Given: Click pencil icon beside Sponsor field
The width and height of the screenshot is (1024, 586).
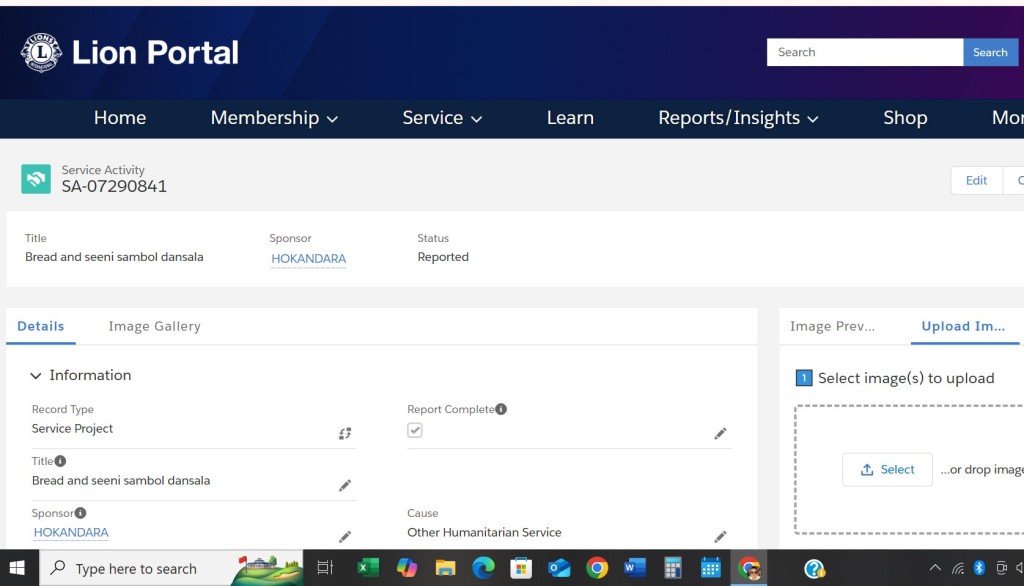Looking at the screenshot, I should pos(345,537).
